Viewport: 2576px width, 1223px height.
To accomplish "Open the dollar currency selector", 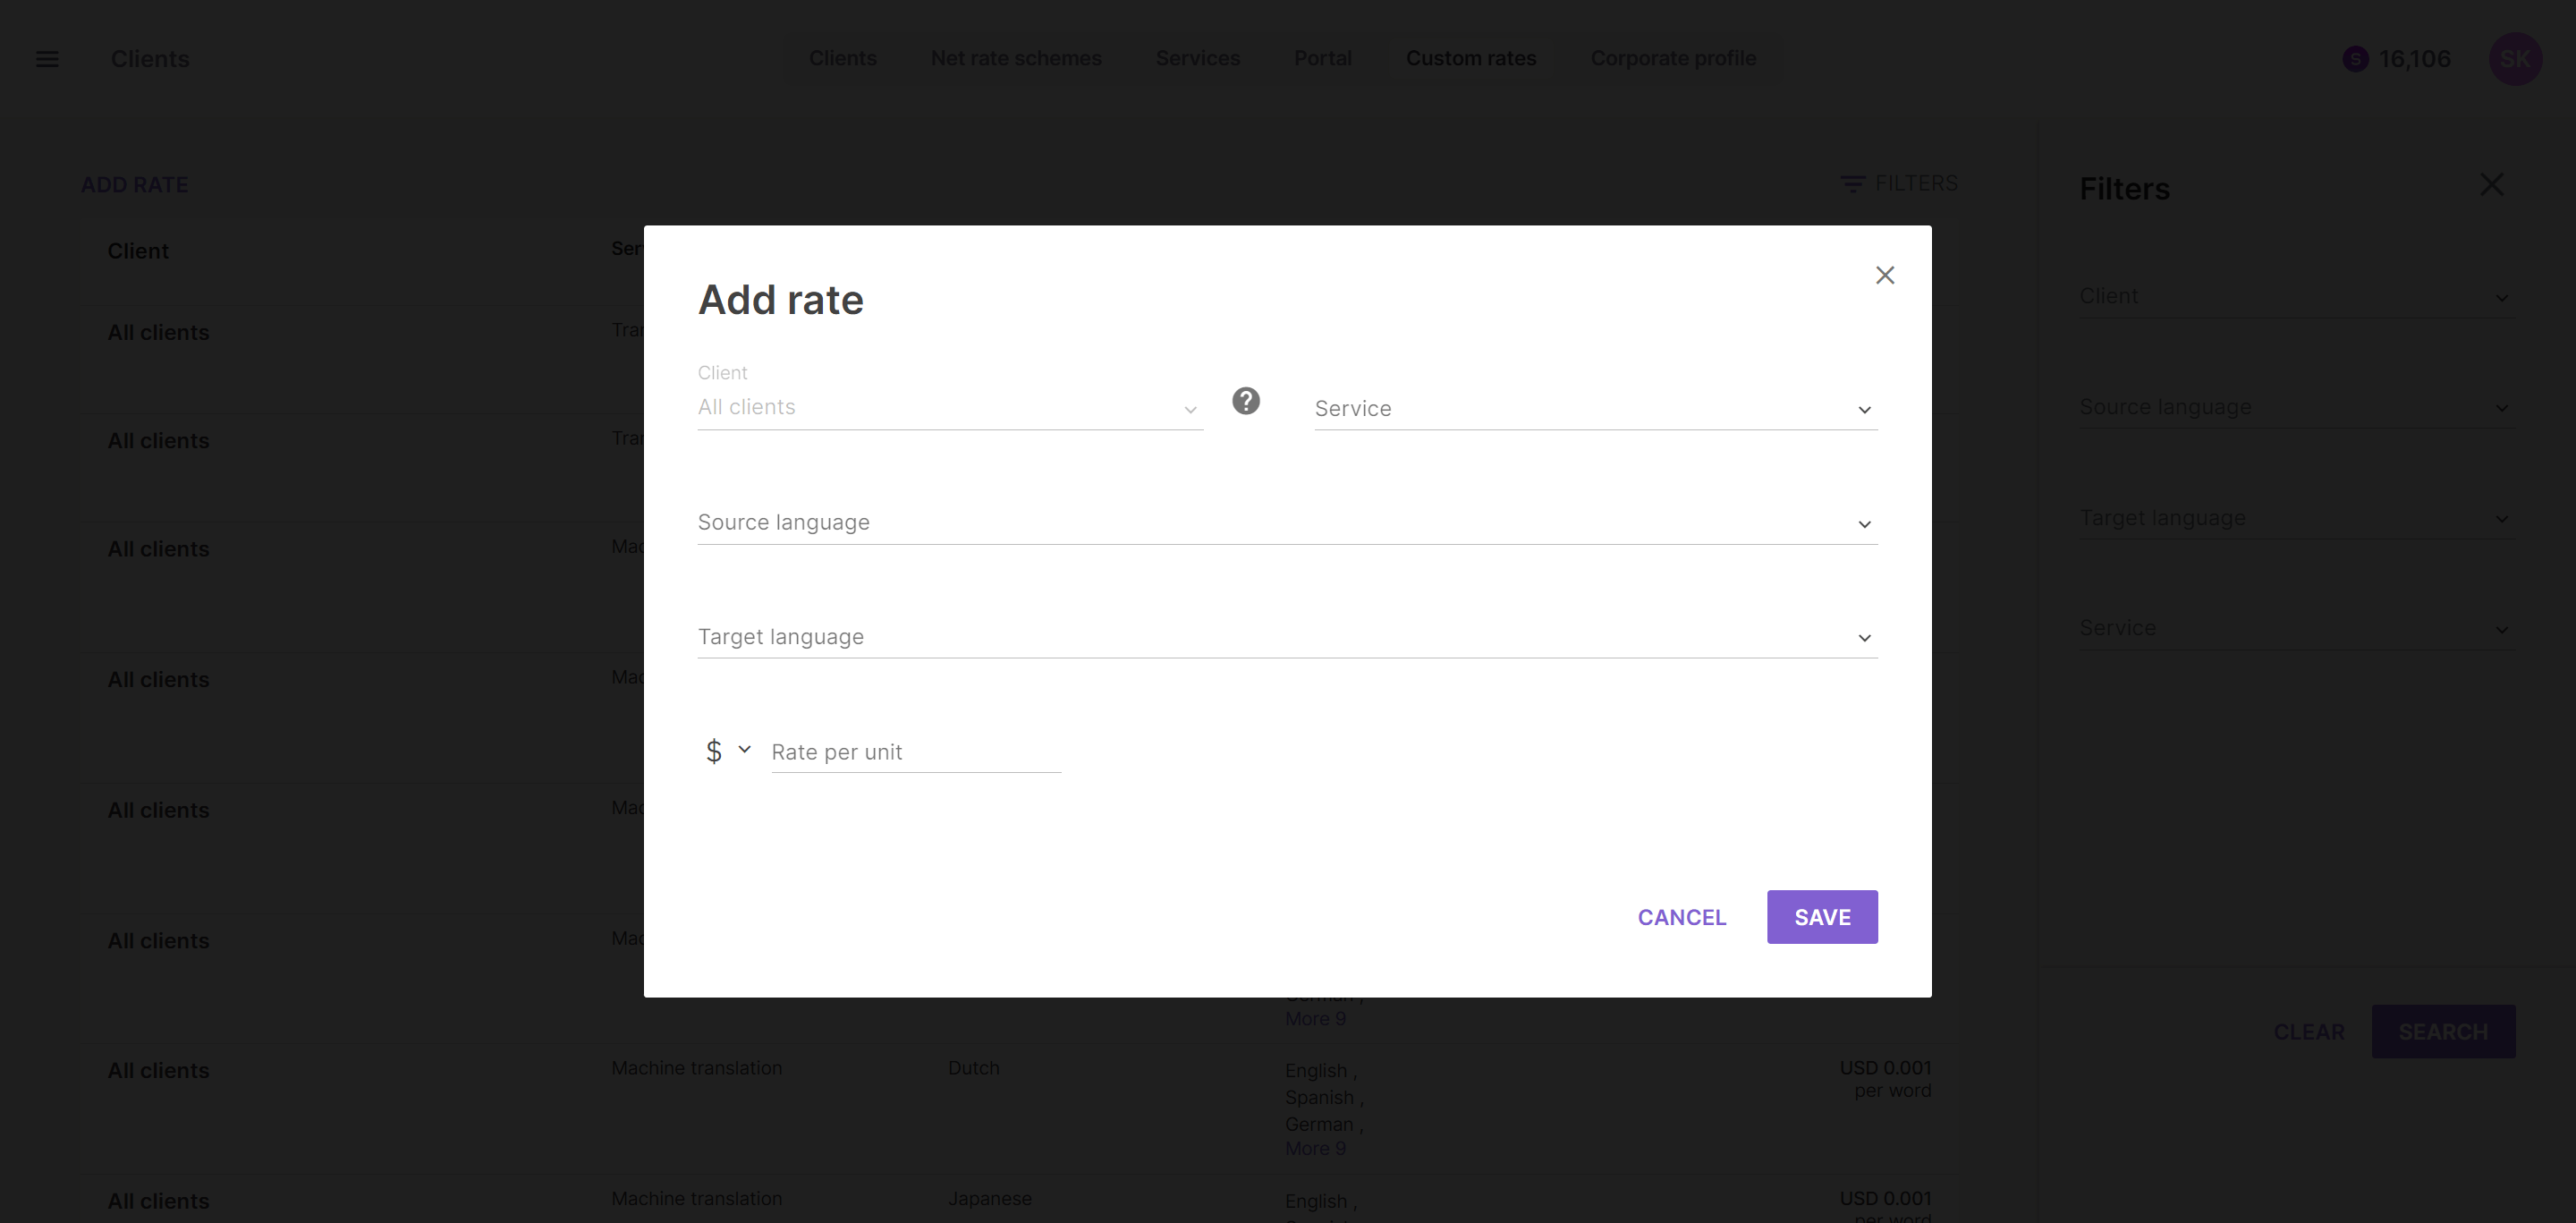I will [728, 751].
